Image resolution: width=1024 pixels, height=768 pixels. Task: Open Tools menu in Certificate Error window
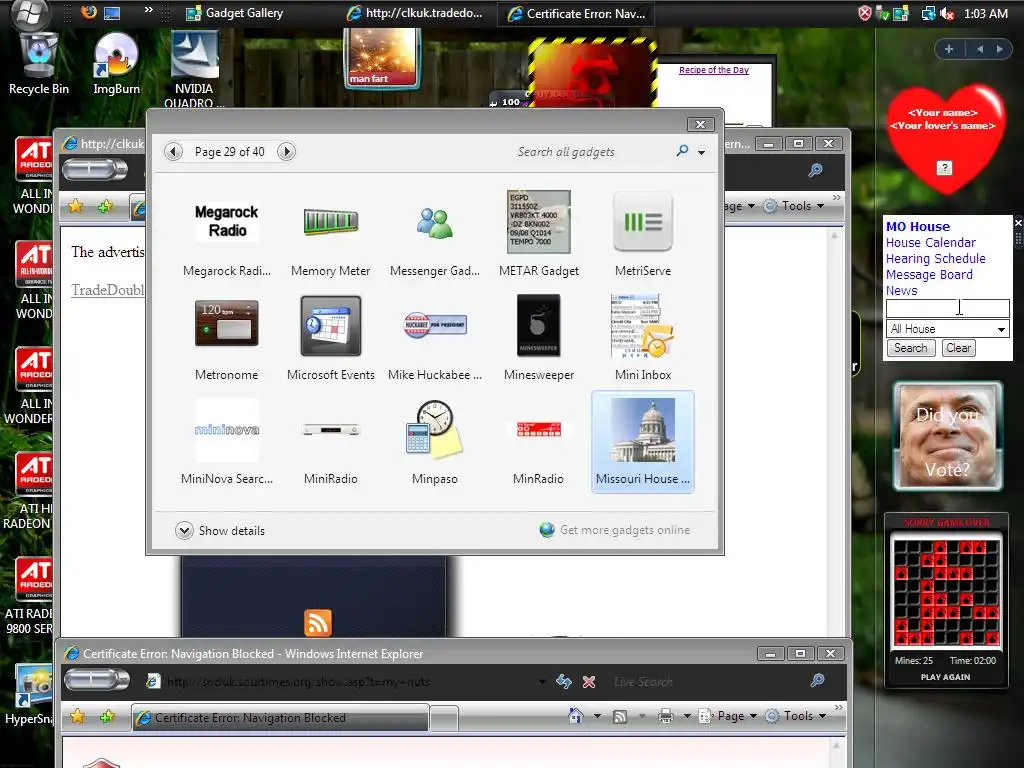pos(795,716)
